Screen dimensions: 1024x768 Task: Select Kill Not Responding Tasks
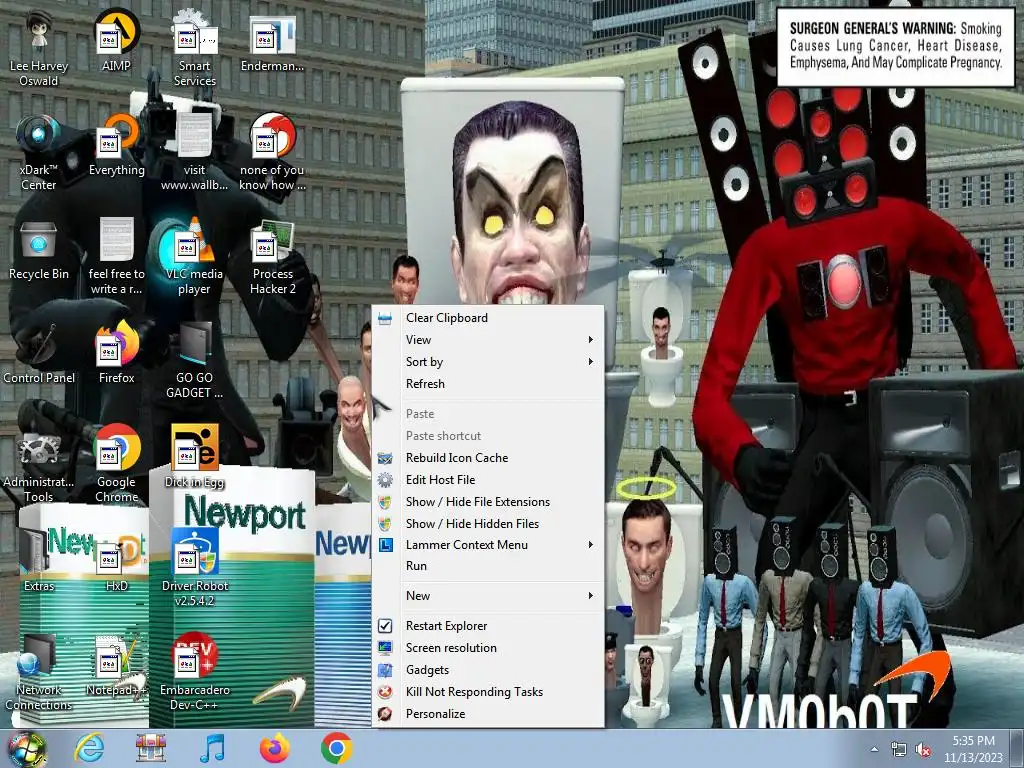[x=487, y=692]
